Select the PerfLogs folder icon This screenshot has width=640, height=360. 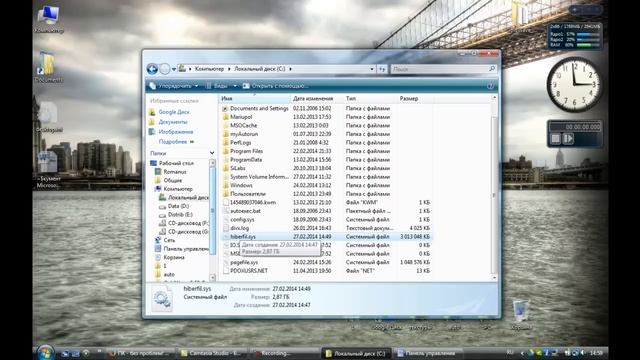click(225, 142)
